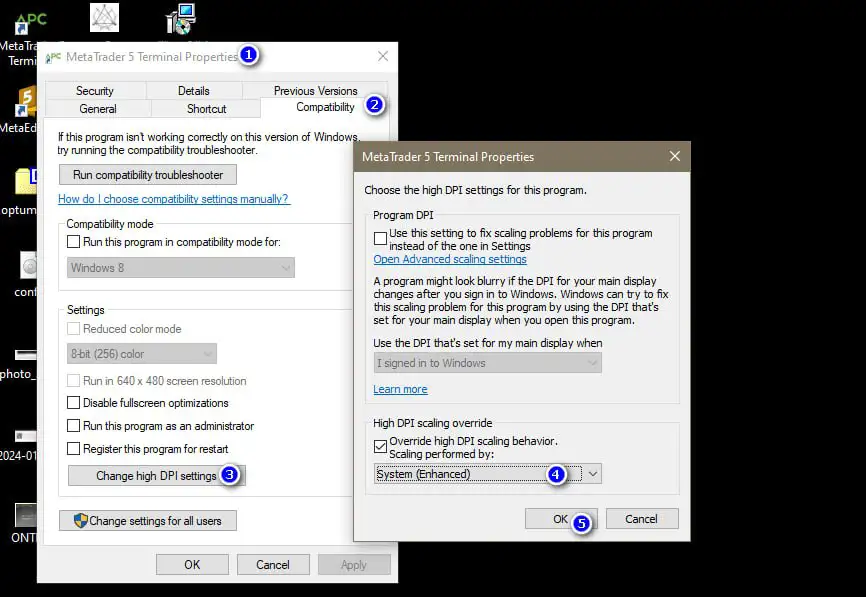
Task: Click the triangle logo desktop icon
Action: (x=104, y=17)
